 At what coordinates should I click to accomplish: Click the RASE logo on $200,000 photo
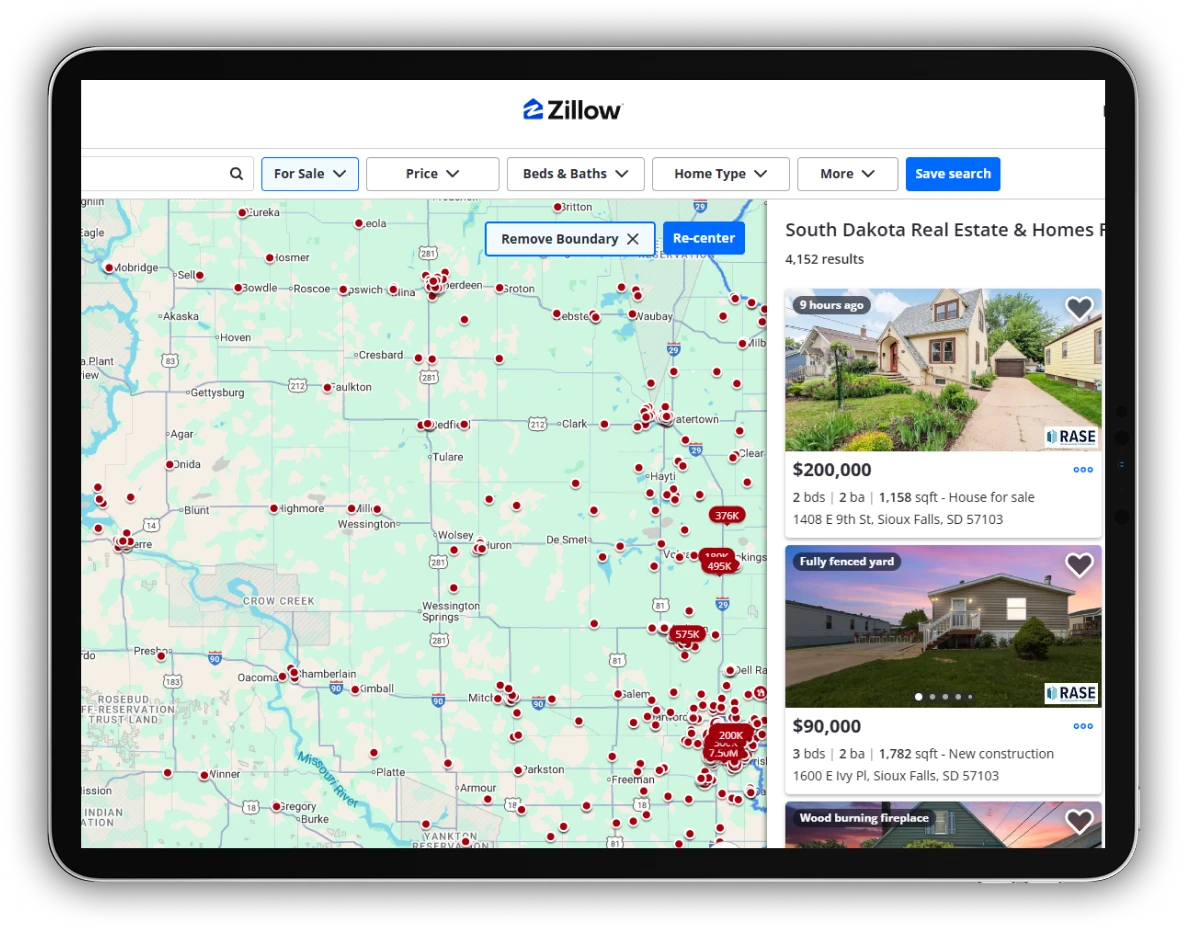pos(1071,437)
